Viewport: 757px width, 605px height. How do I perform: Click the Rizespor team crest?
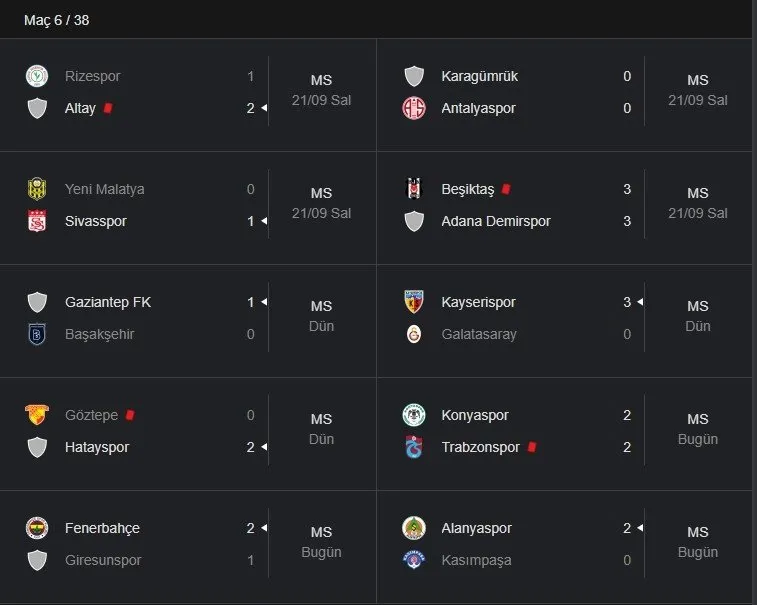(x=37, y=76)
